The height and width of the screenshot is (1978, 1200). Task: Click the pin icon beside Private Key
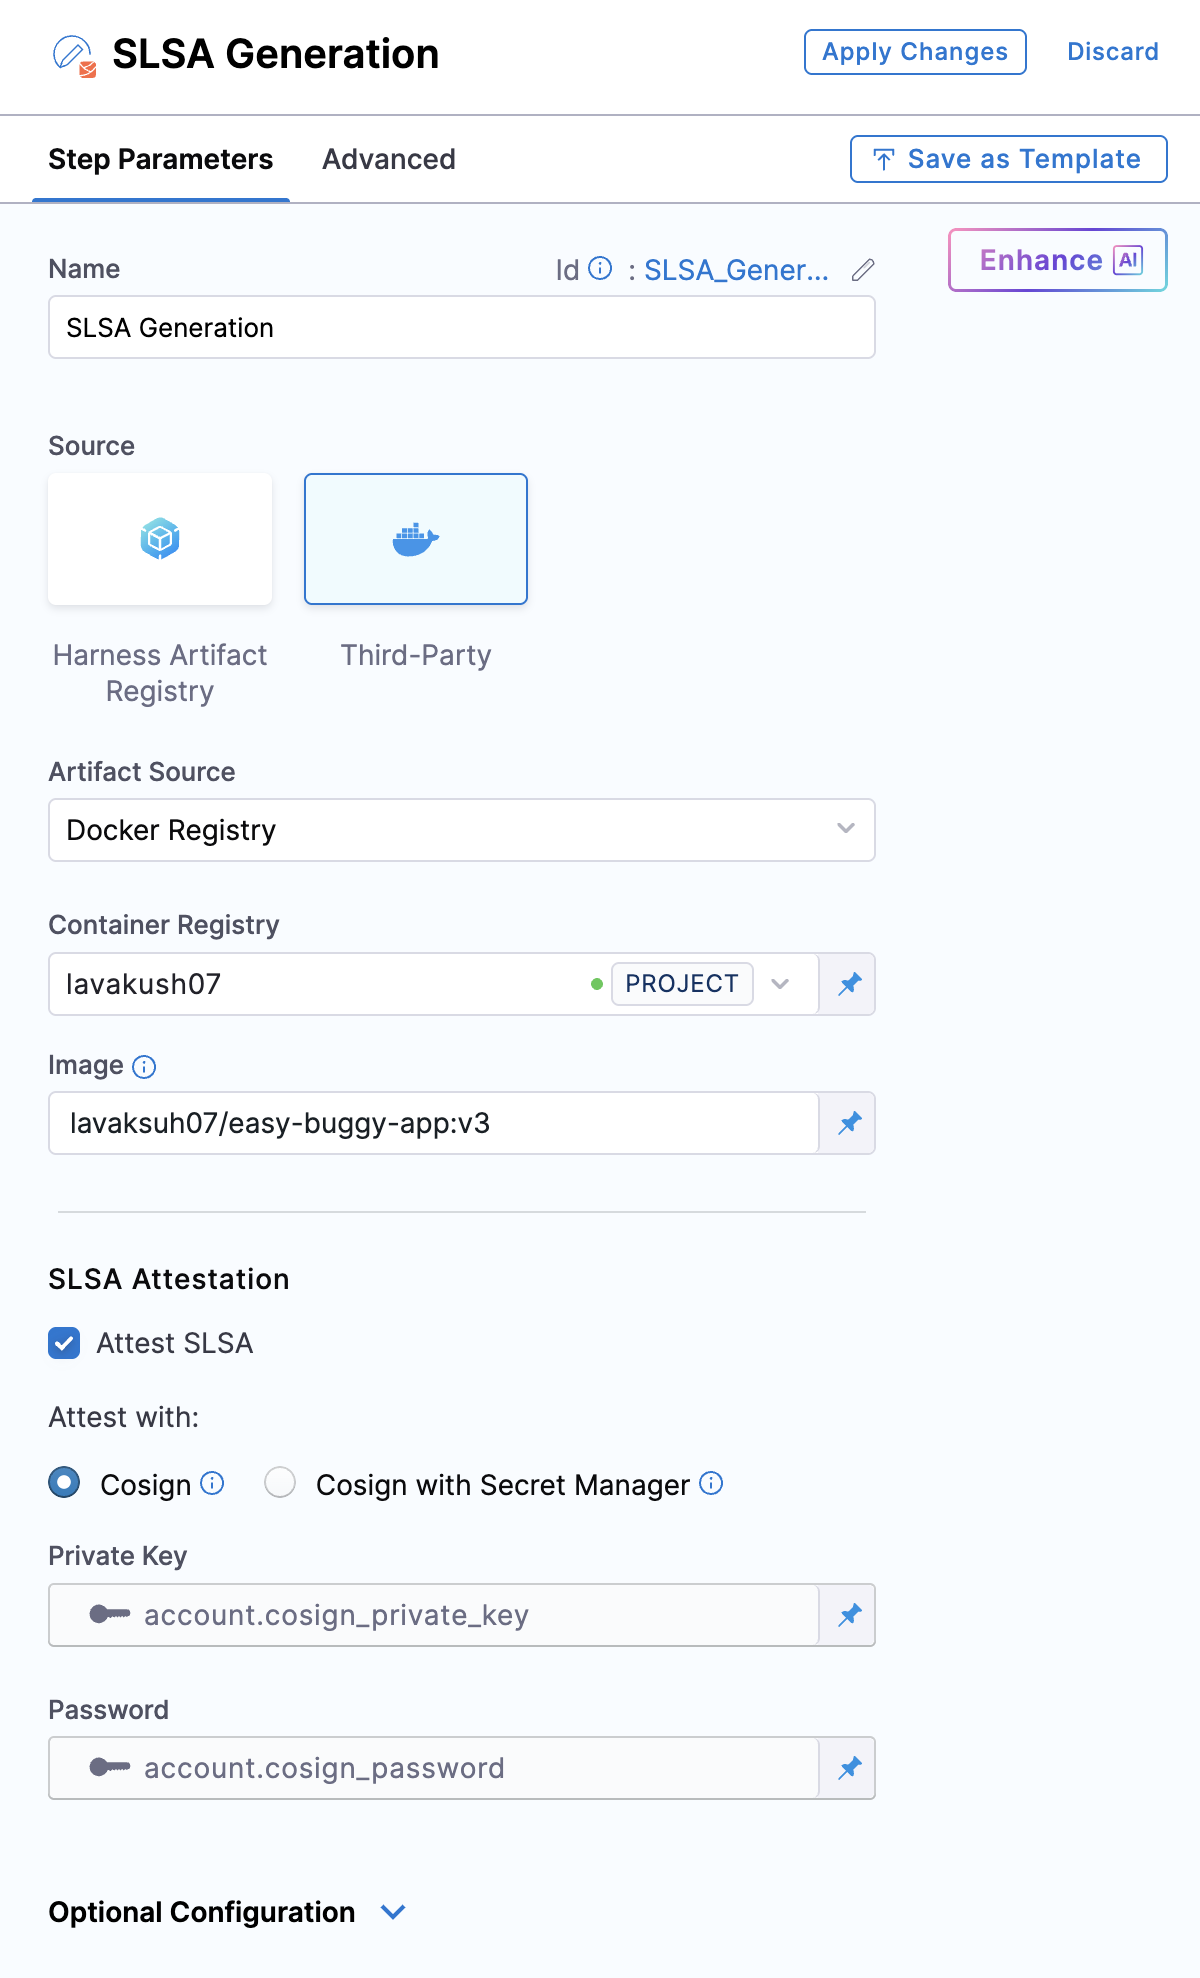coord(849,1615)
